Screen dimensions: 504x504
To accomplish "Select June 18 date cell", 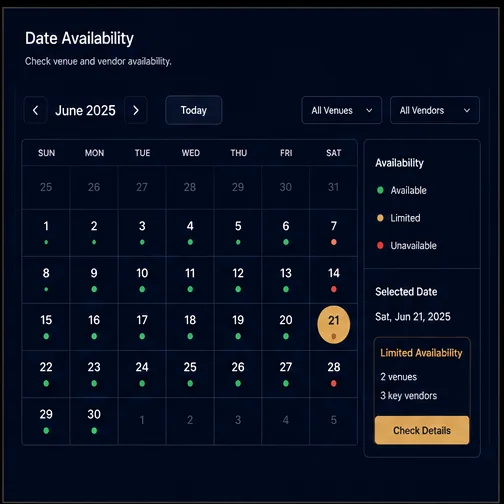I will pos(190,327).
